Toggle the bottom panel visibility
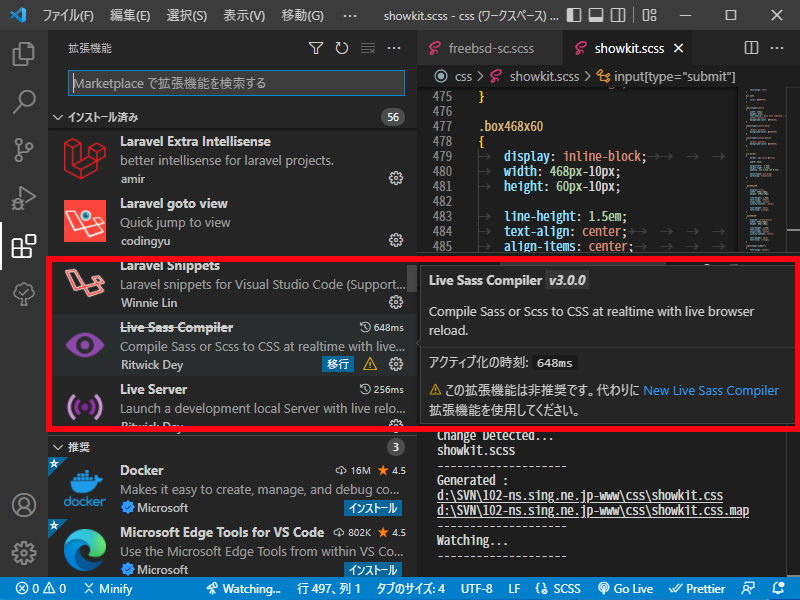This screenshot has height=600, width=800. 596,15
